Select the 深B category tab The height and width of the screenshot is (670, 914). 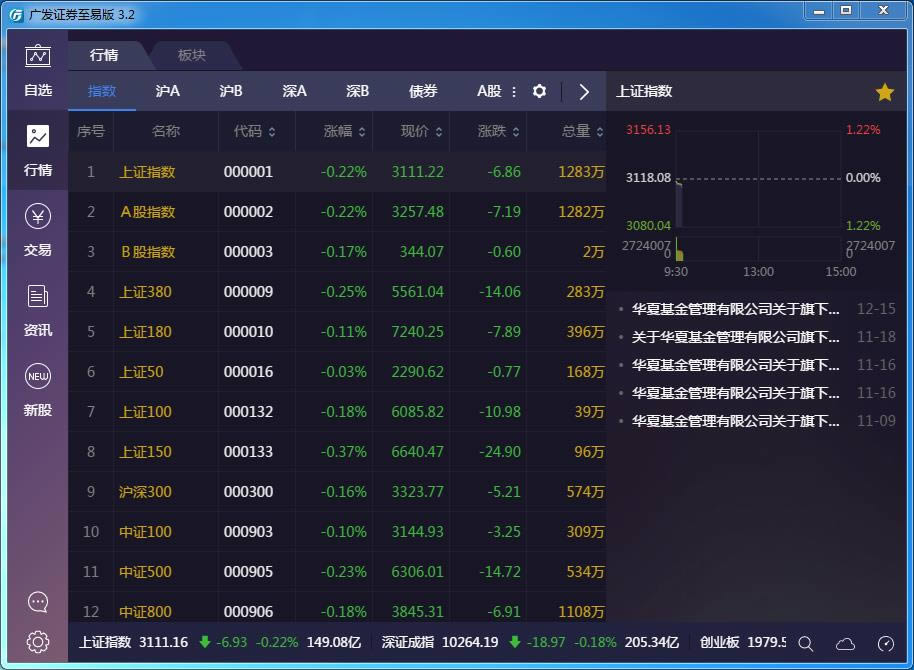point(357,92)
